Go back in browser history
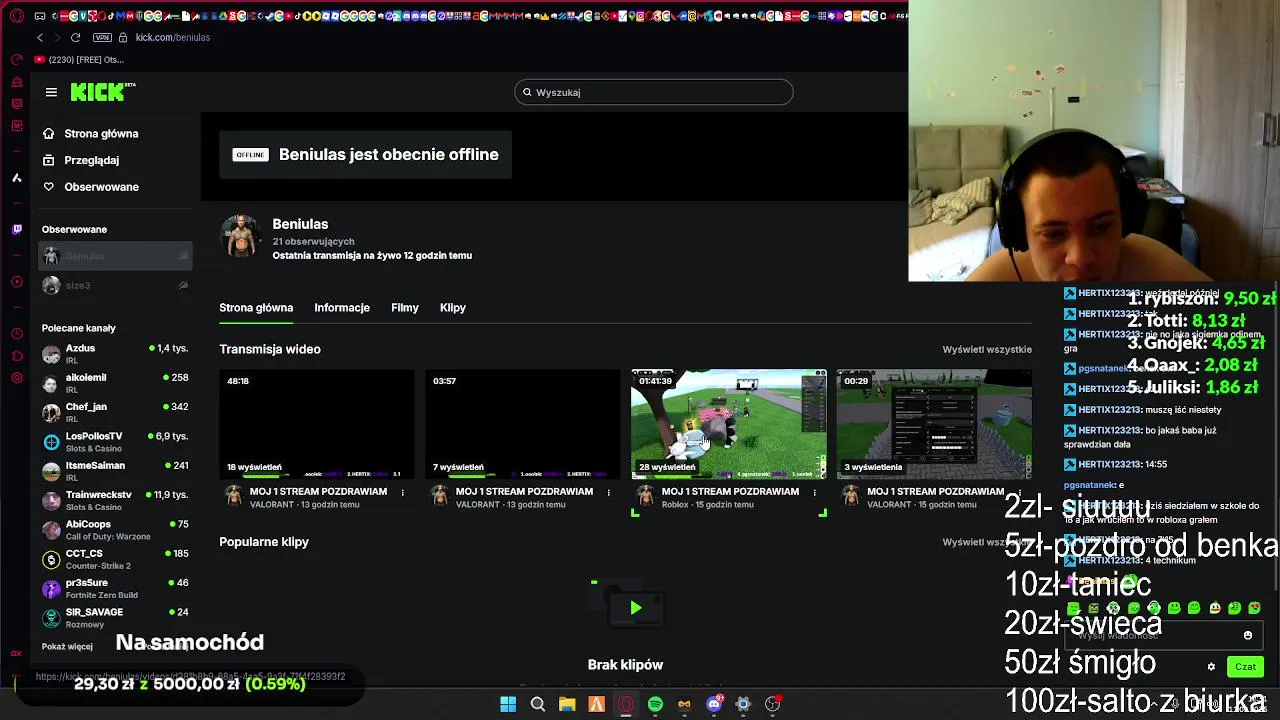1280x720 pixels. click(40, 37)
